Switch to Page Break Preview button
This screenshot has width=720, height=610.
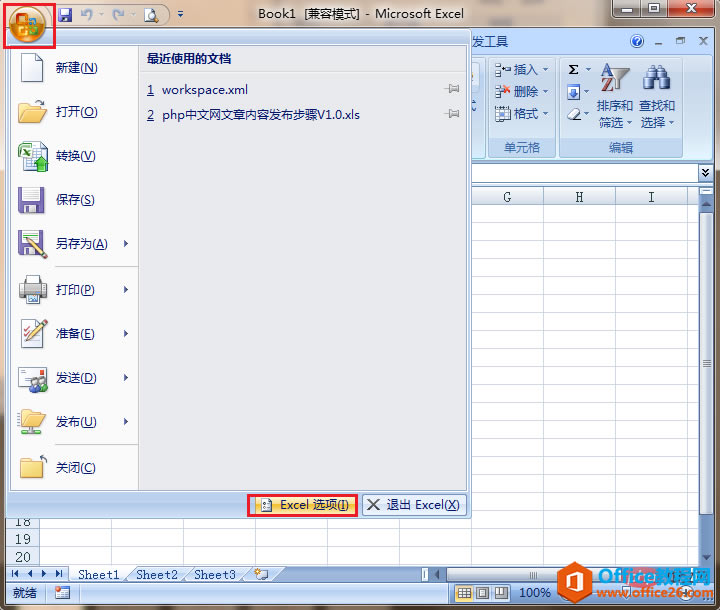tap(501, 593)
